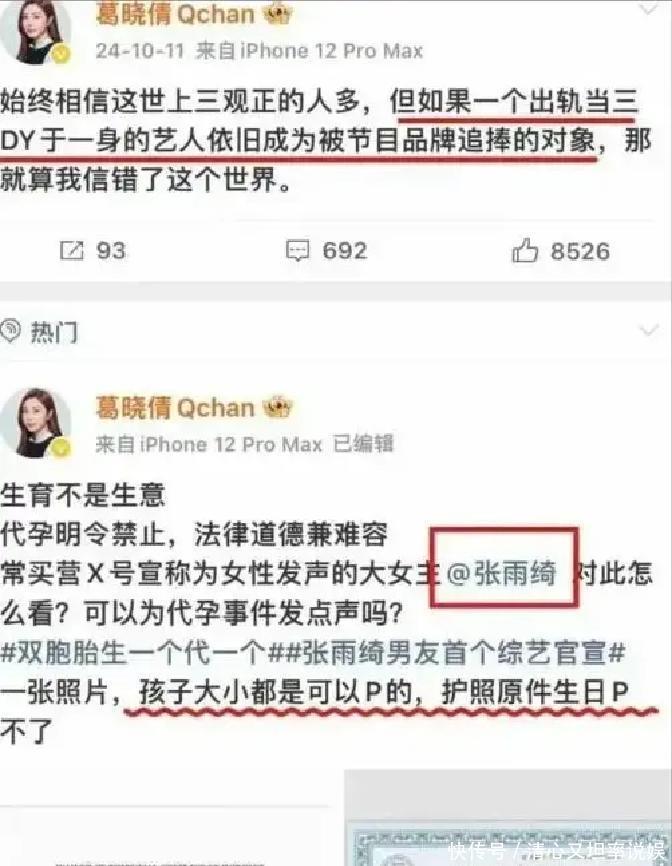The height and width of the screenshot is (866, 672).
Task: Open the attached passport image thumbnail
Action: click(508, 818)
